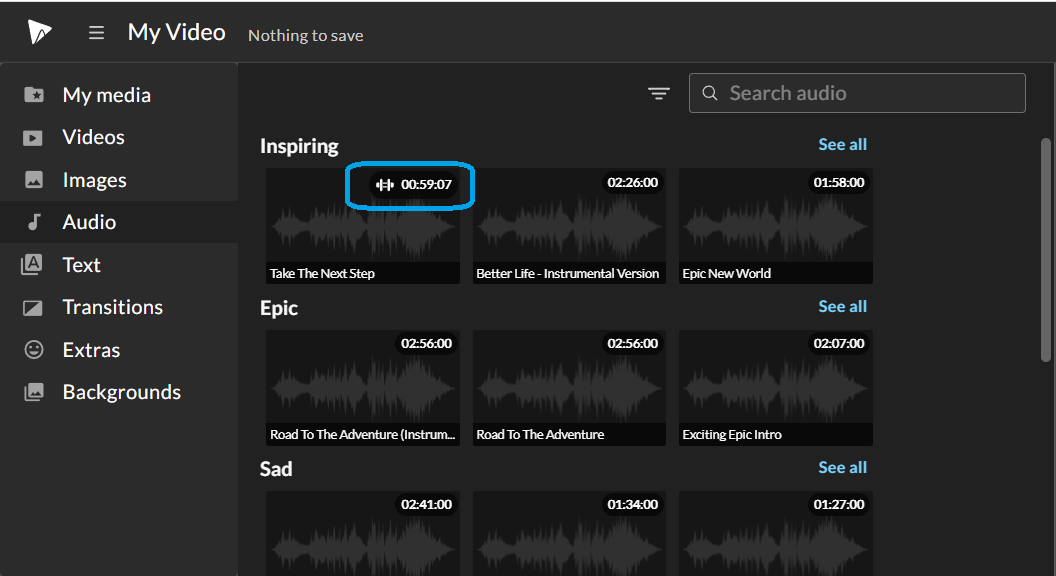Click the Sad section heading
This screenshot has height=576, width=1056.
276,469
